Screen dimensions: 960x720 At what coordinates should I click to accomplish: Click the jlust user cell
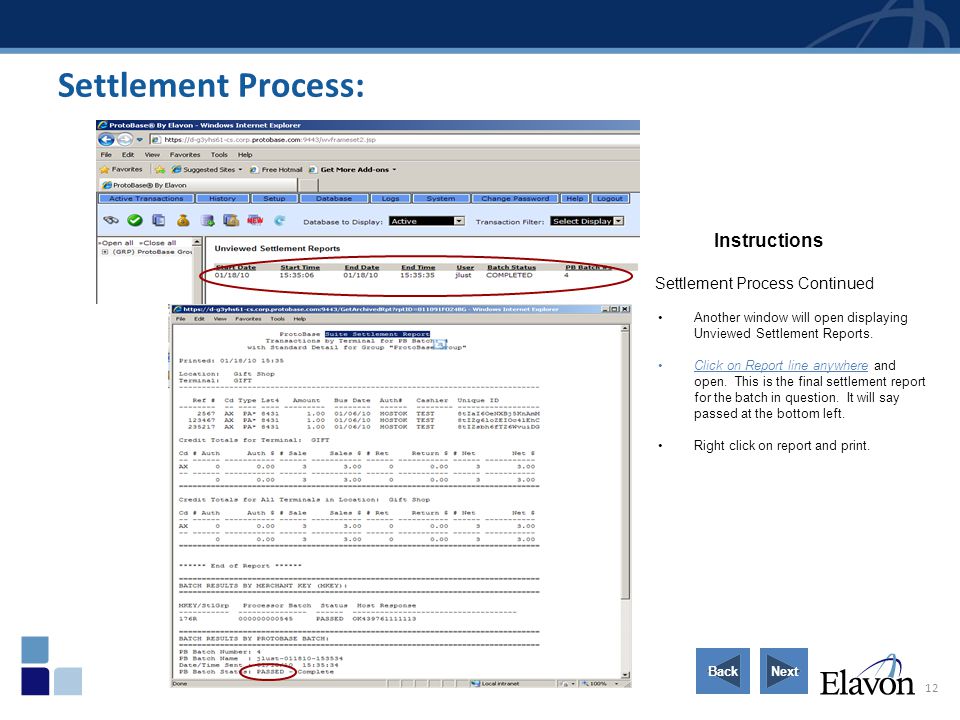coord(463,276)
